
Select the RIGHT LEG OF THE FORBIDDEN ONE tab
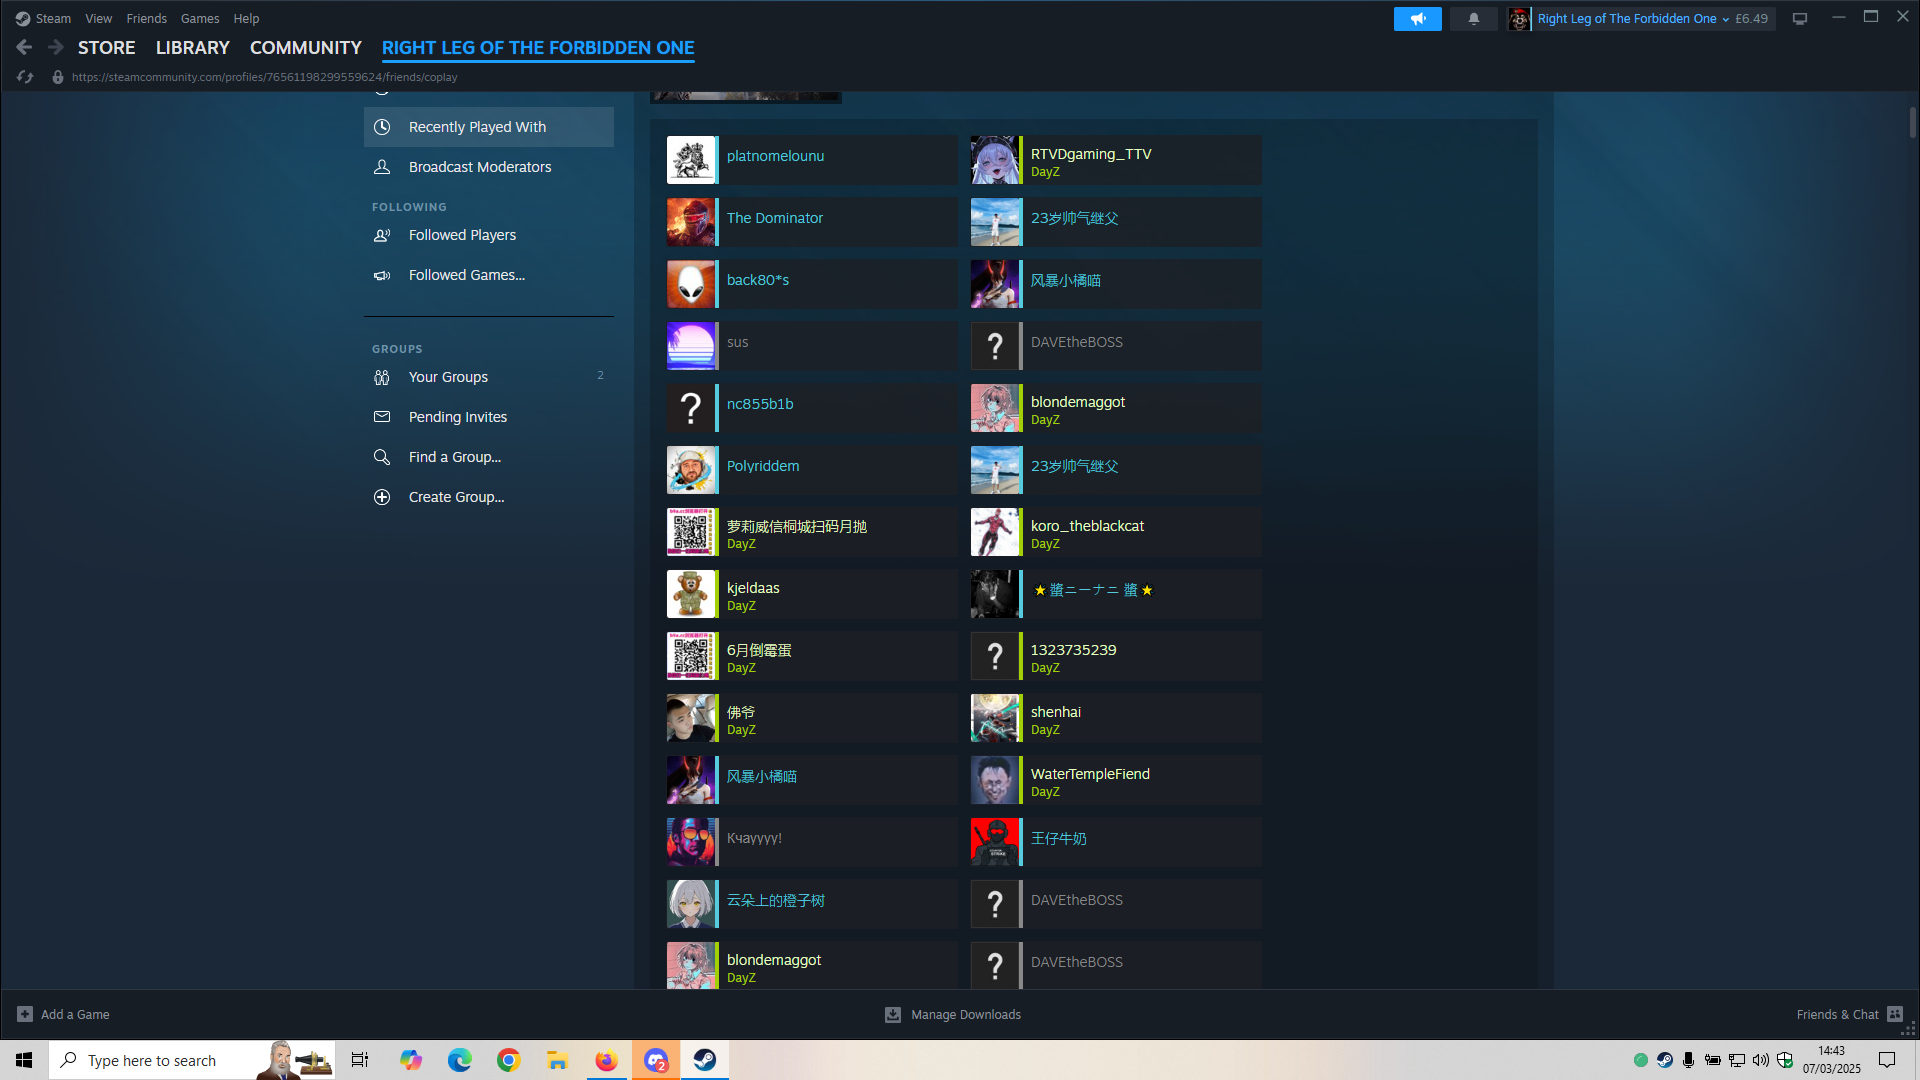538,48
